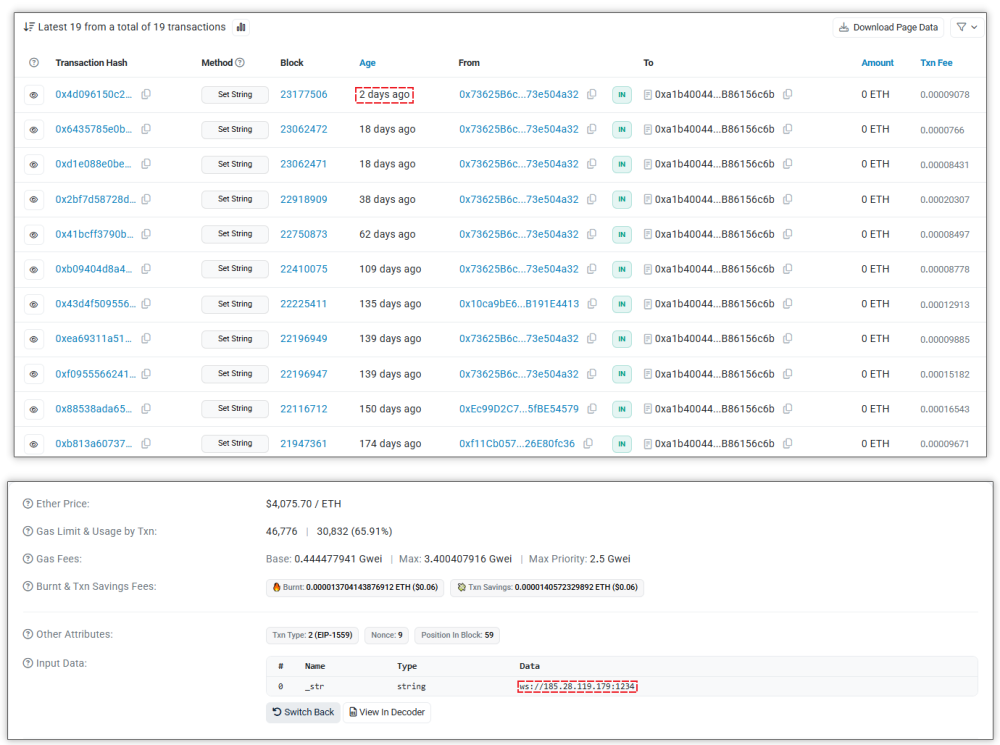Click the Switch Back button
Viewport: 1000px width, 745px height.
point(303,712)
